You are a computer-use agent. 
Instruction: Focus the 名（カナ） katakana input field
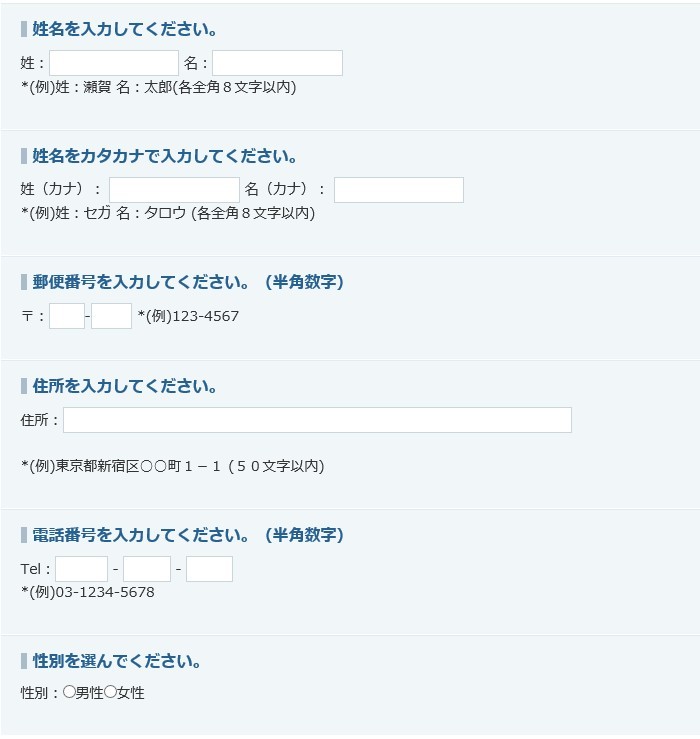click(x=398, y=190)
